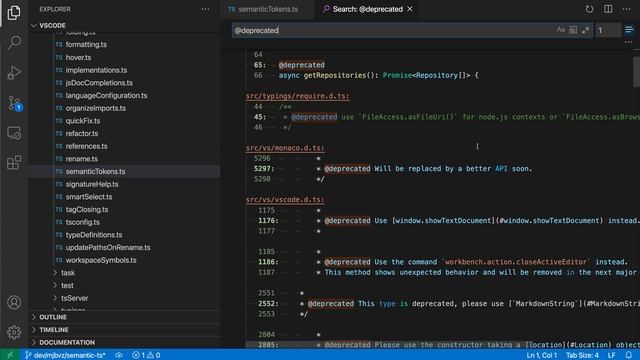Follow src/typings/require.d.ts result link
This screenshot has width=640, height=360.
[x=297, y=96]
